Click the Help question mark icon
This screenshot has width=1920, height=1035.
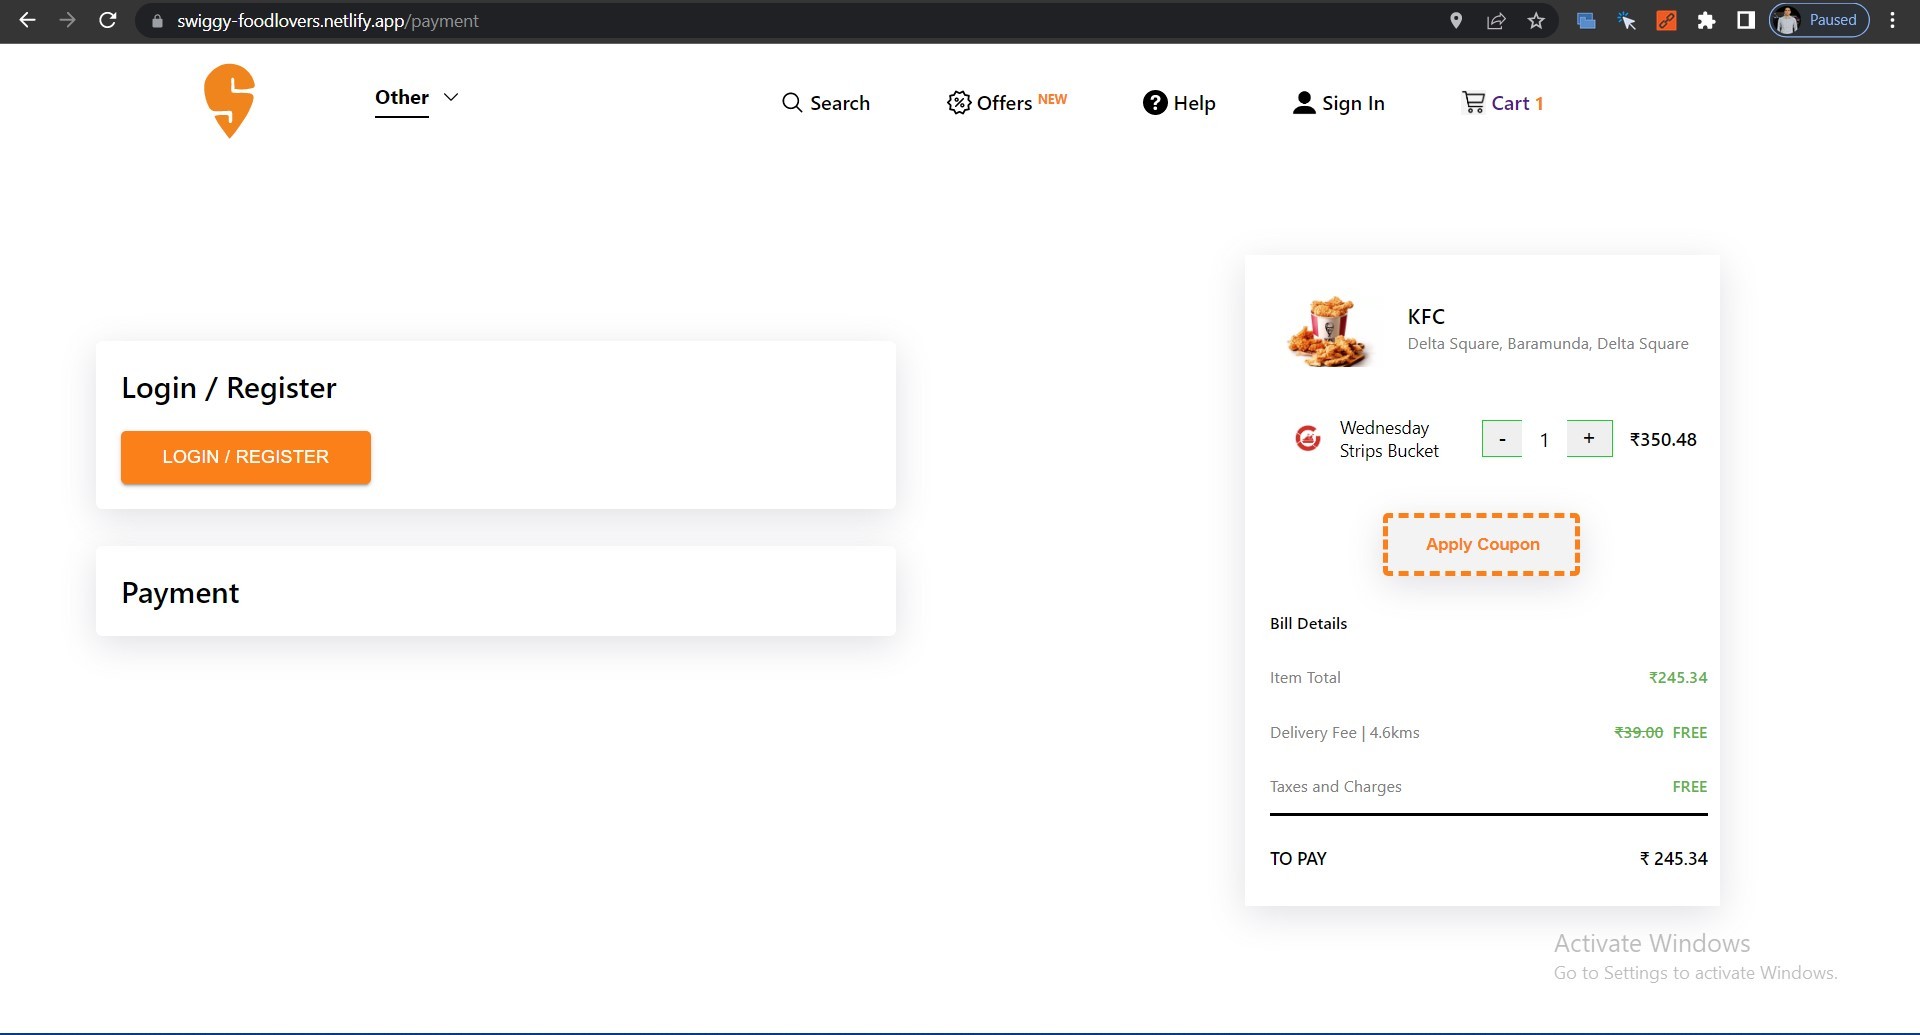click(1155, 103)
